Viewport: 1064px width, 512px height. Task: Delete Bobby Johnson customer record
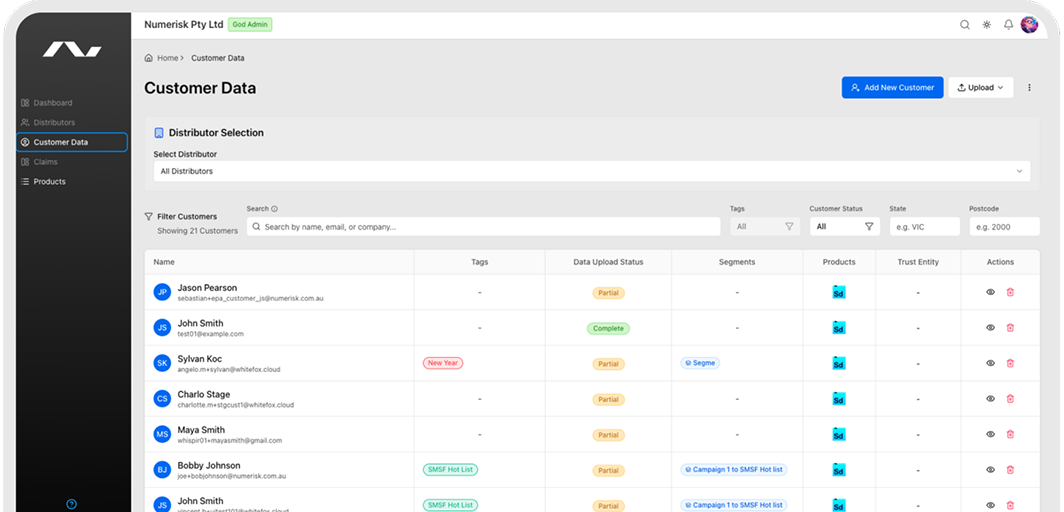tap(1010, 470)
